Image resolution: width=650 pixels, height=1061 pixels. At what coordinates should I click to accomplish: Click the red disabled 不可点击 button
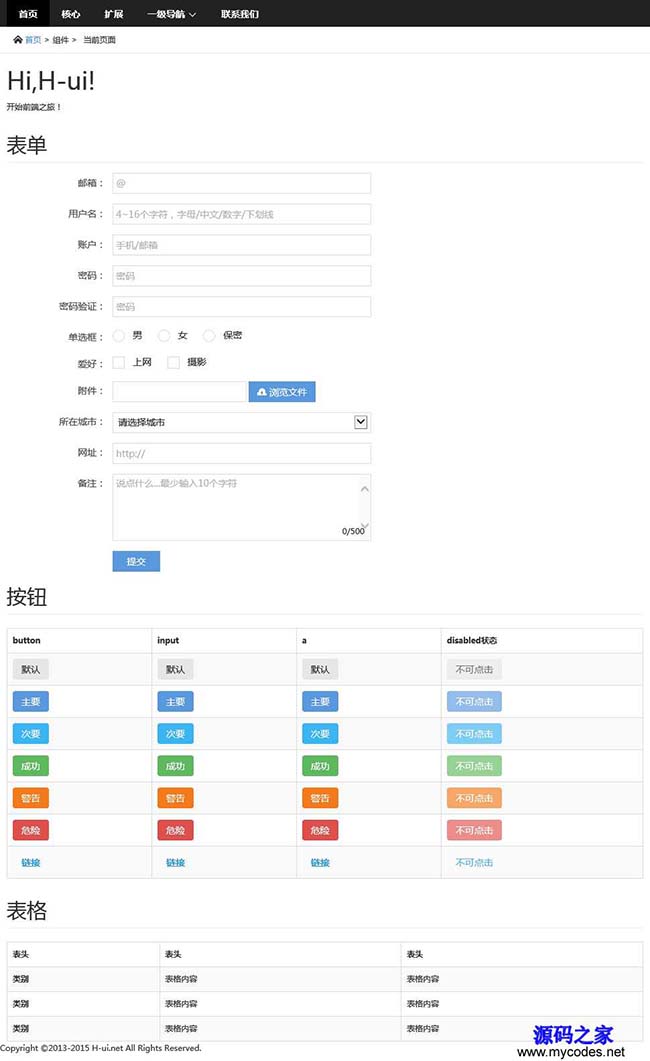(x=474, y=830)
